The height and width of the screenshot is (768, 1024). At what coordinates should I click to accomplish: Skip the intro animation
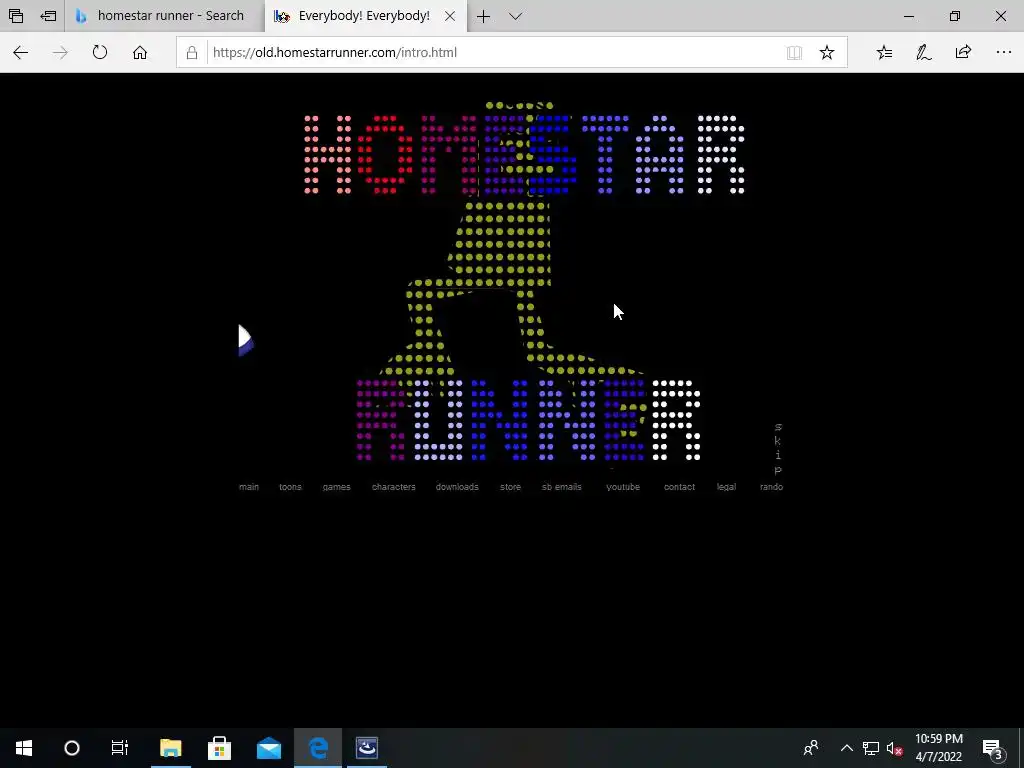[778, 449]
